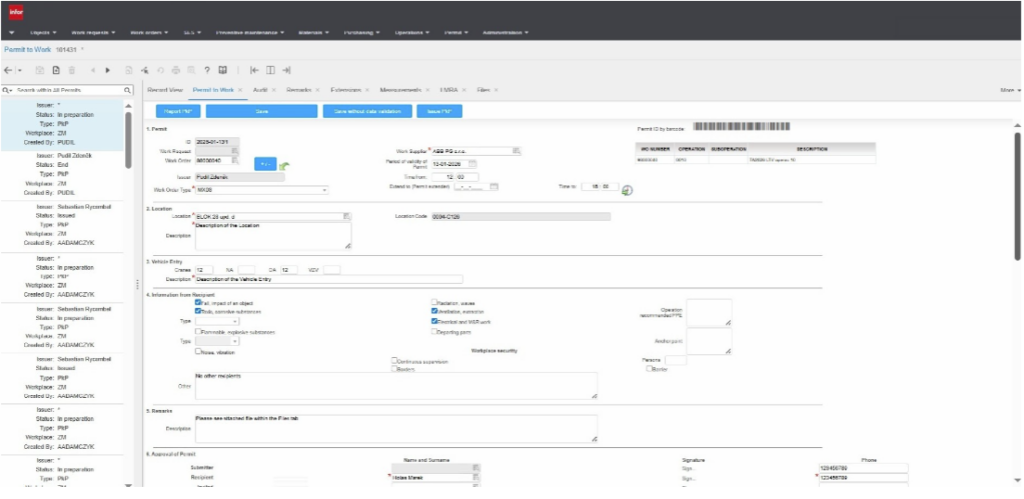Click the Permit to Work breadcrumb link
Viewport: 1024px width, 499px height.
(x=27, y=50)
